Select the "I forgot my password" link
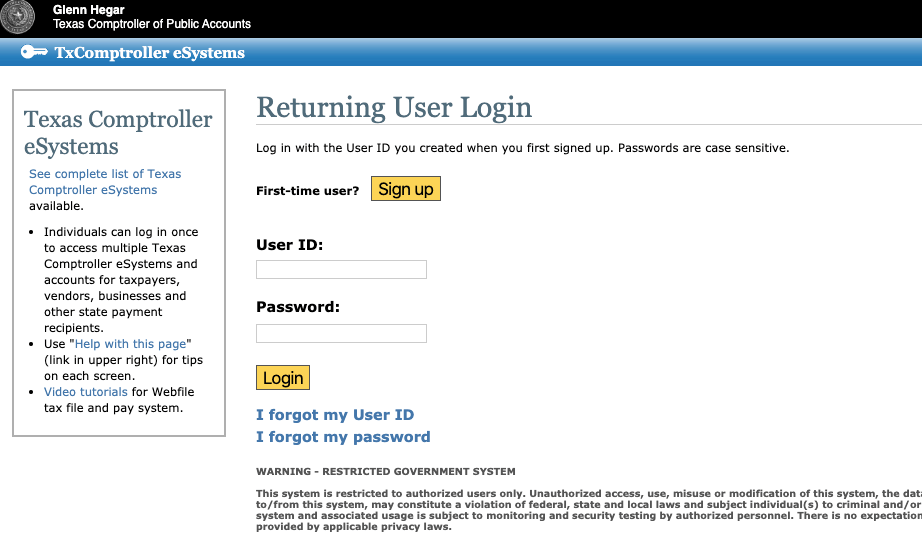 343,437
